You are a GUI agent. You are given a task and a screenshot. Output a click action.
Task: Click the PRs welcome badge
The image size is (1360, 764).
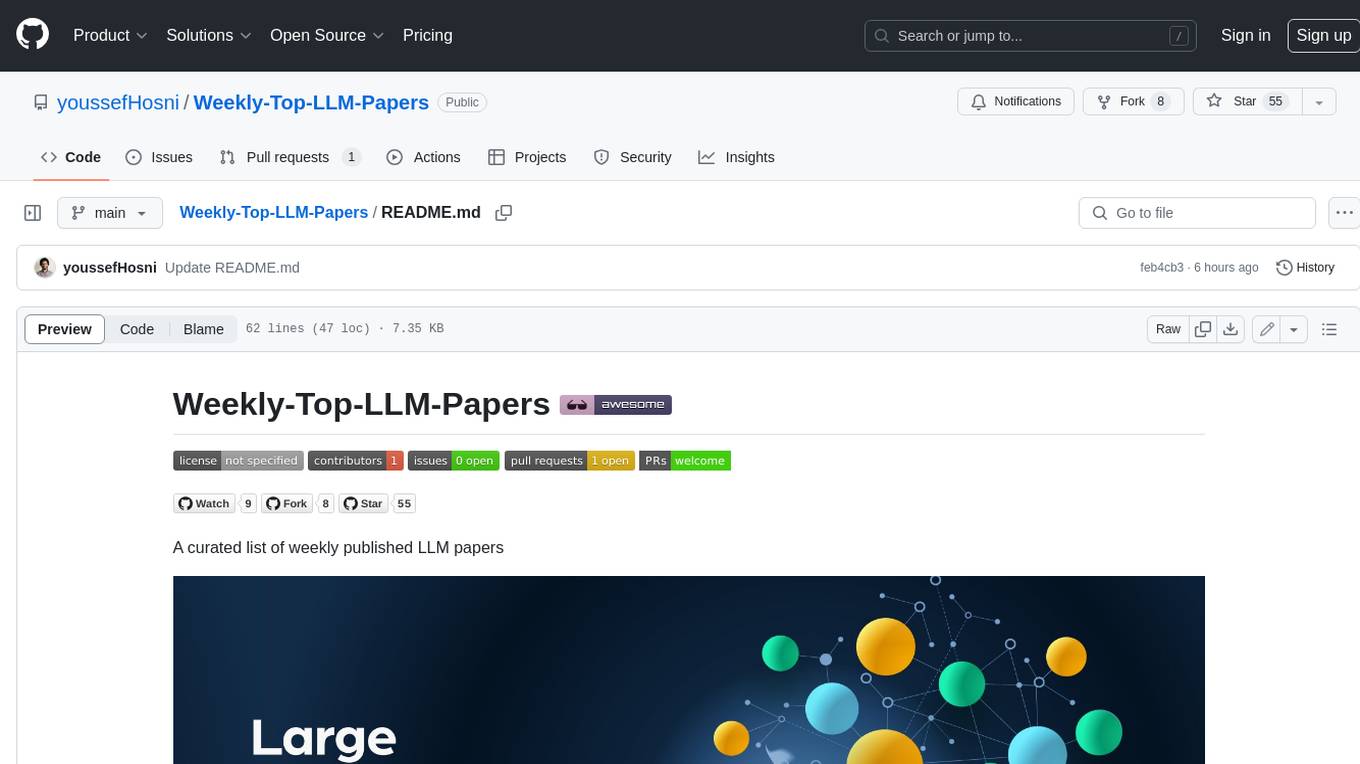coord(685,461)
